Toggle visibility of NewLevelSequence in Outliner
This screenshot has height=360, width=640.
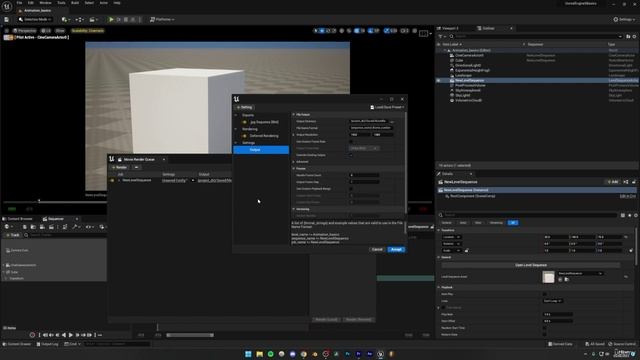click(x=439, y=80)
